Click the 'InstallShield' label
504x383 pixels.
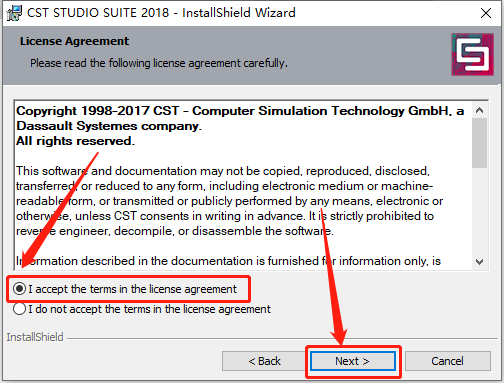(x=35, y=337)
